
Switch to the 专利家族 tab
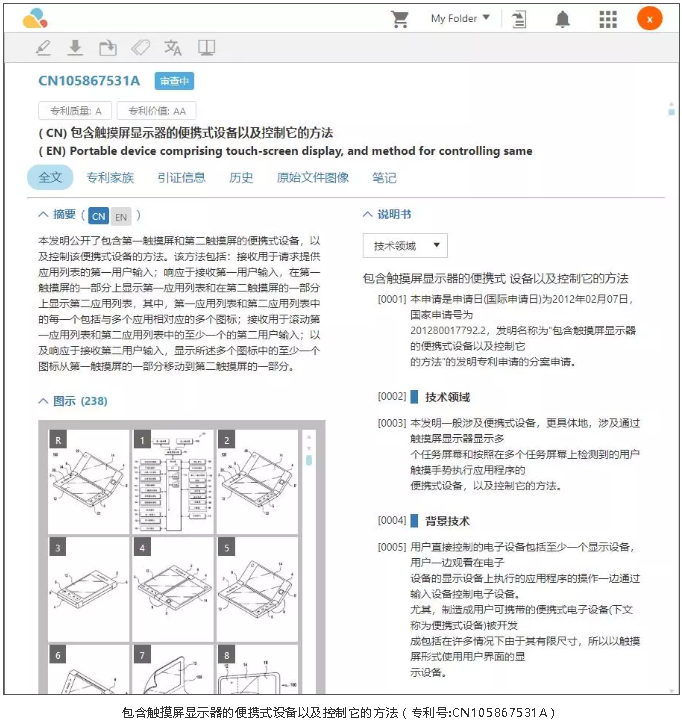click(x=110, y=178)
